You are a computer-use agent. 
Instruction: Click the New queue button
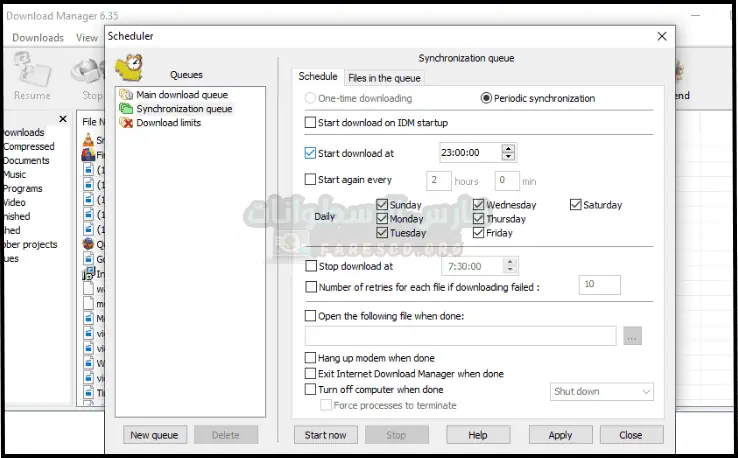point(154,435)
